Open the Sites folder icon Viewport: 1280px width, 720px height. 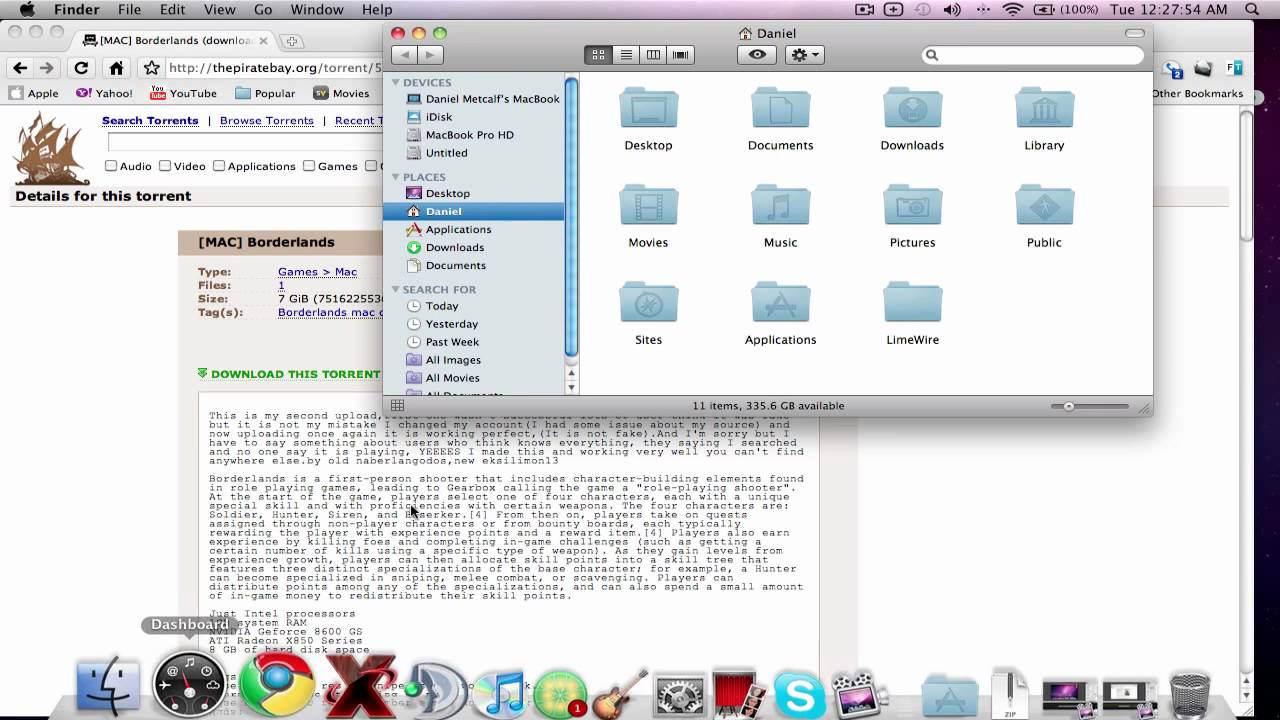pyautogui.click(x=648, y=302)
